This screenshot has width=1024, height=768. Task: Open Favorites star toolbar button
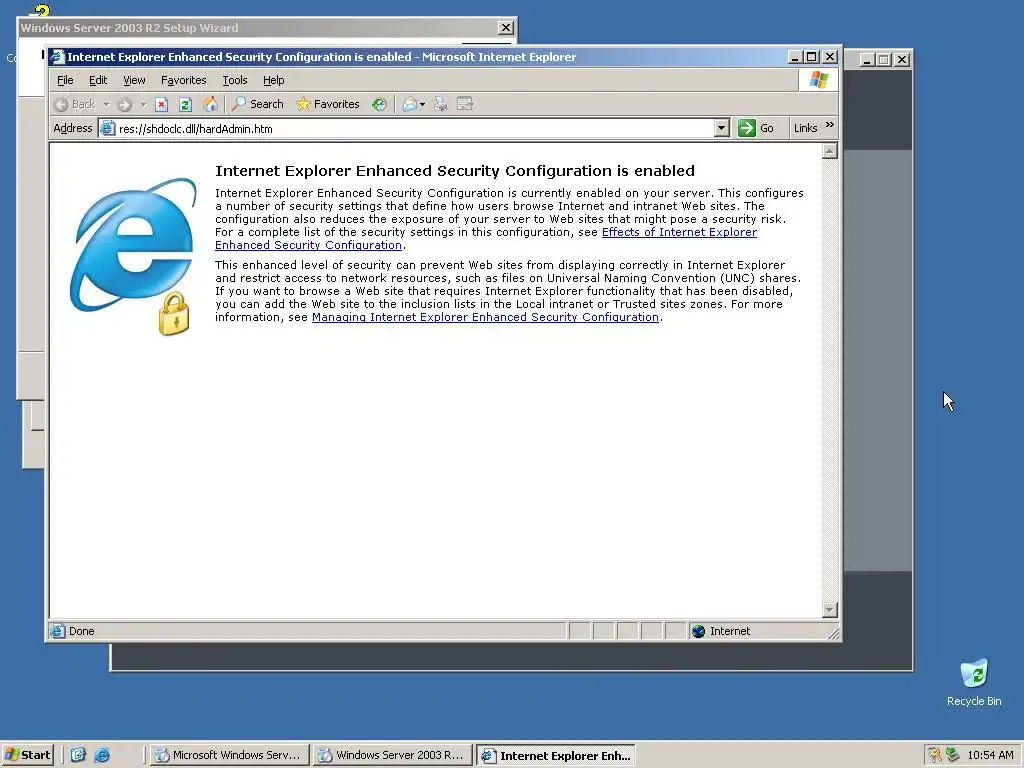(328, 104)
